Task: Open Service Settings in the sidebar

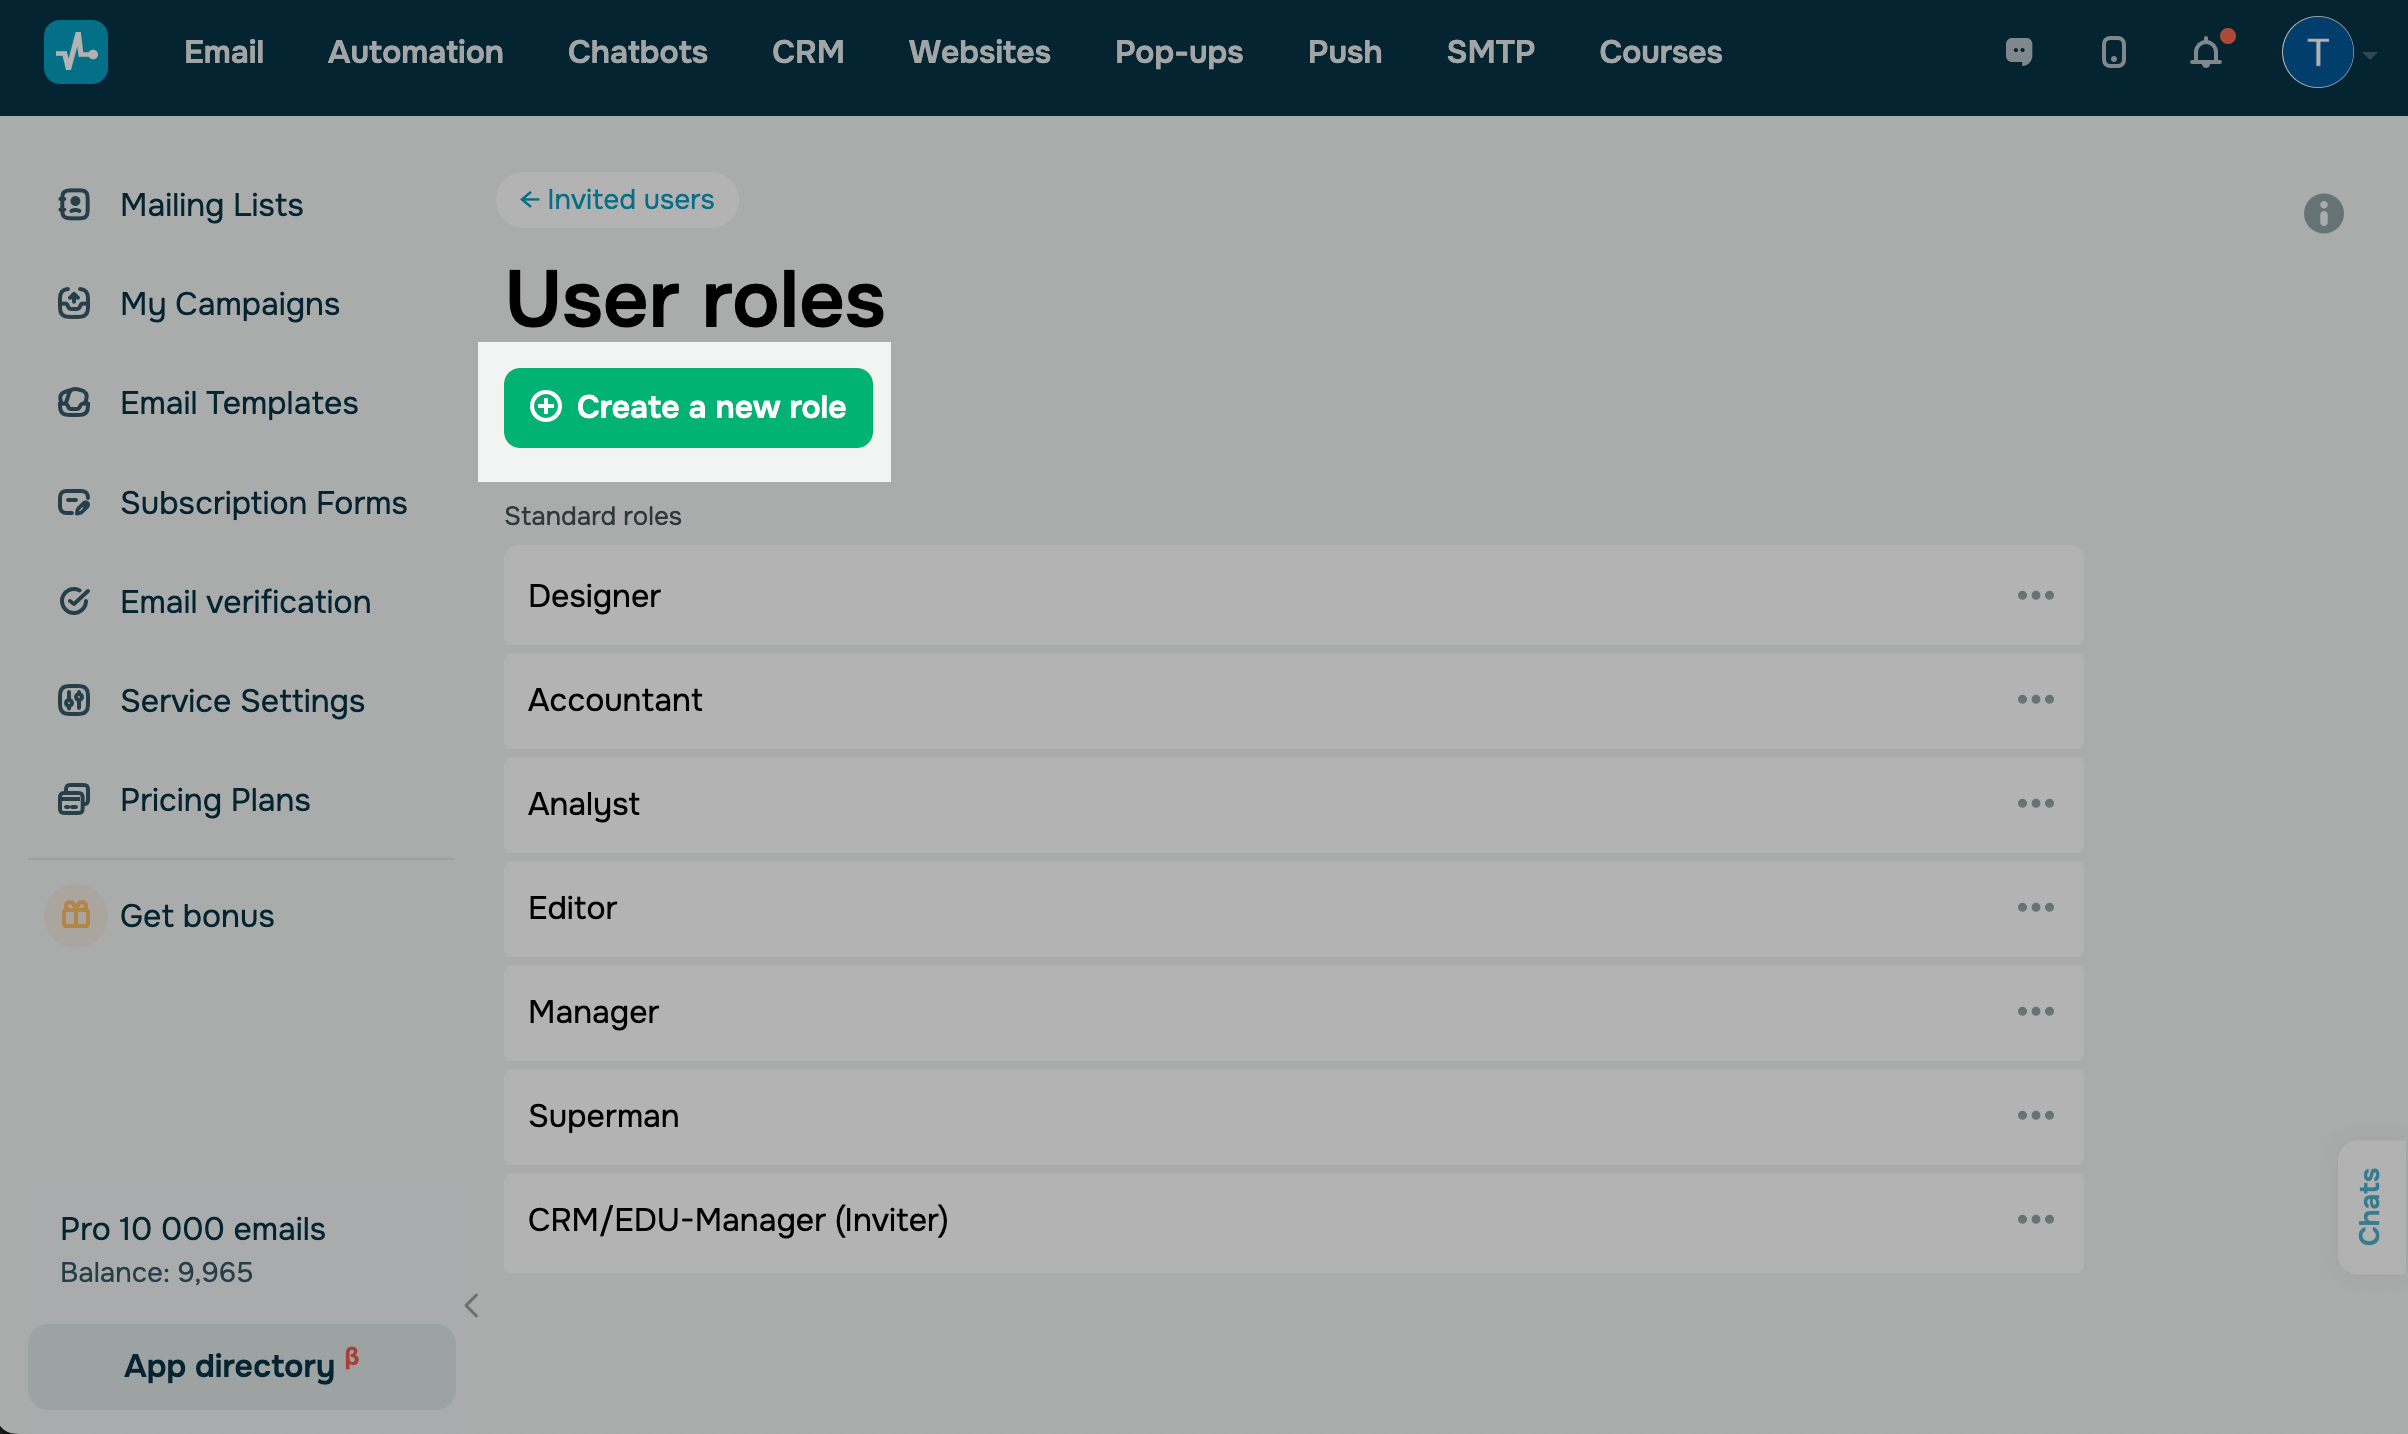Action: [242, 701]
